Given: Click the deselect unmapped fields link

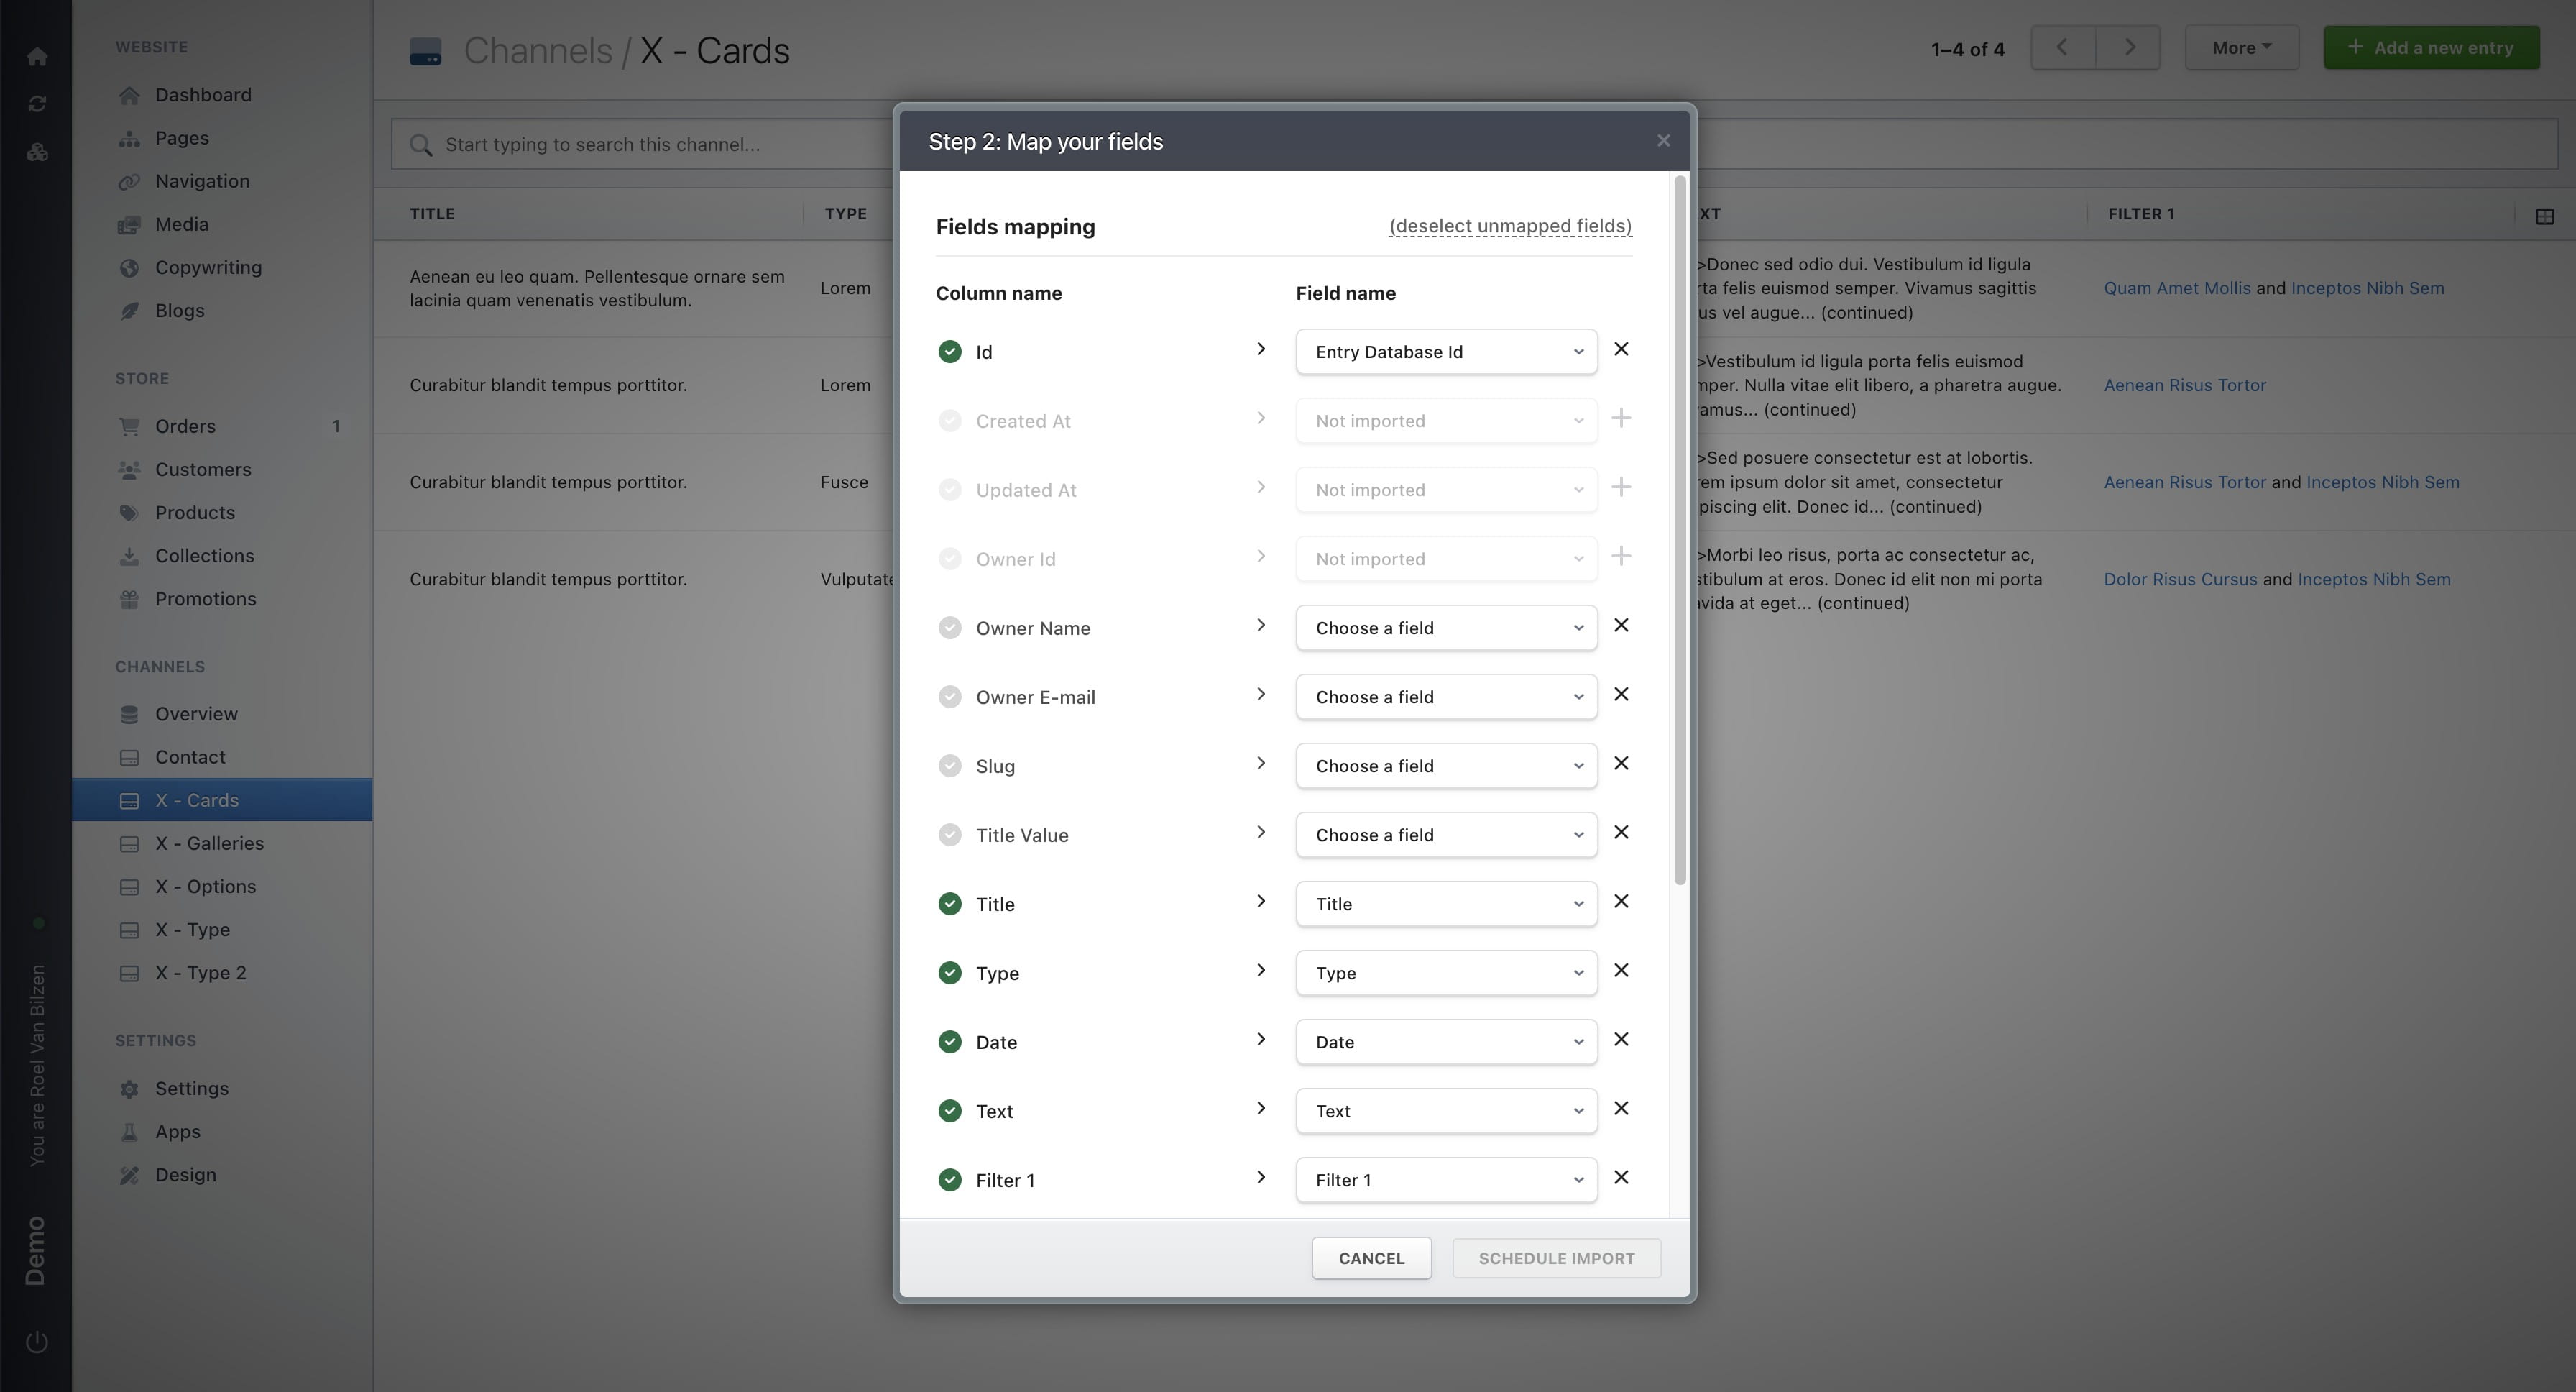Looking at the screenshot, I should 1510,226.
